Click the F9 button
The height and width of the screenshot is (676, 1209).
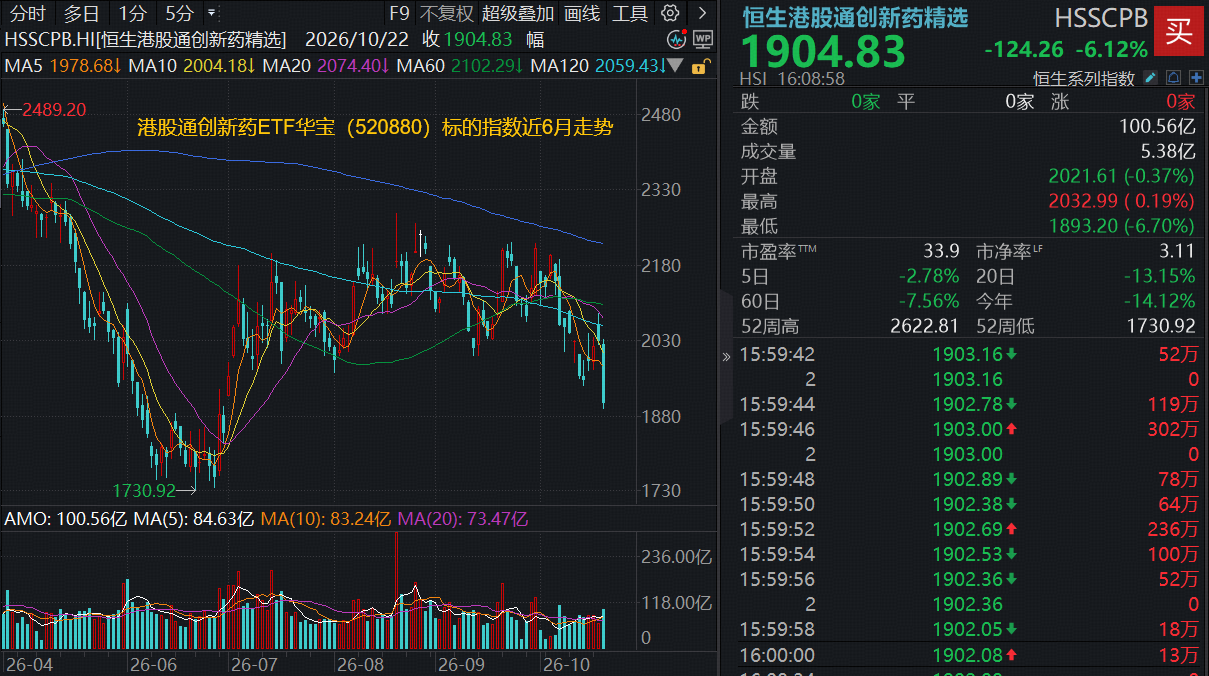point(399,13)
